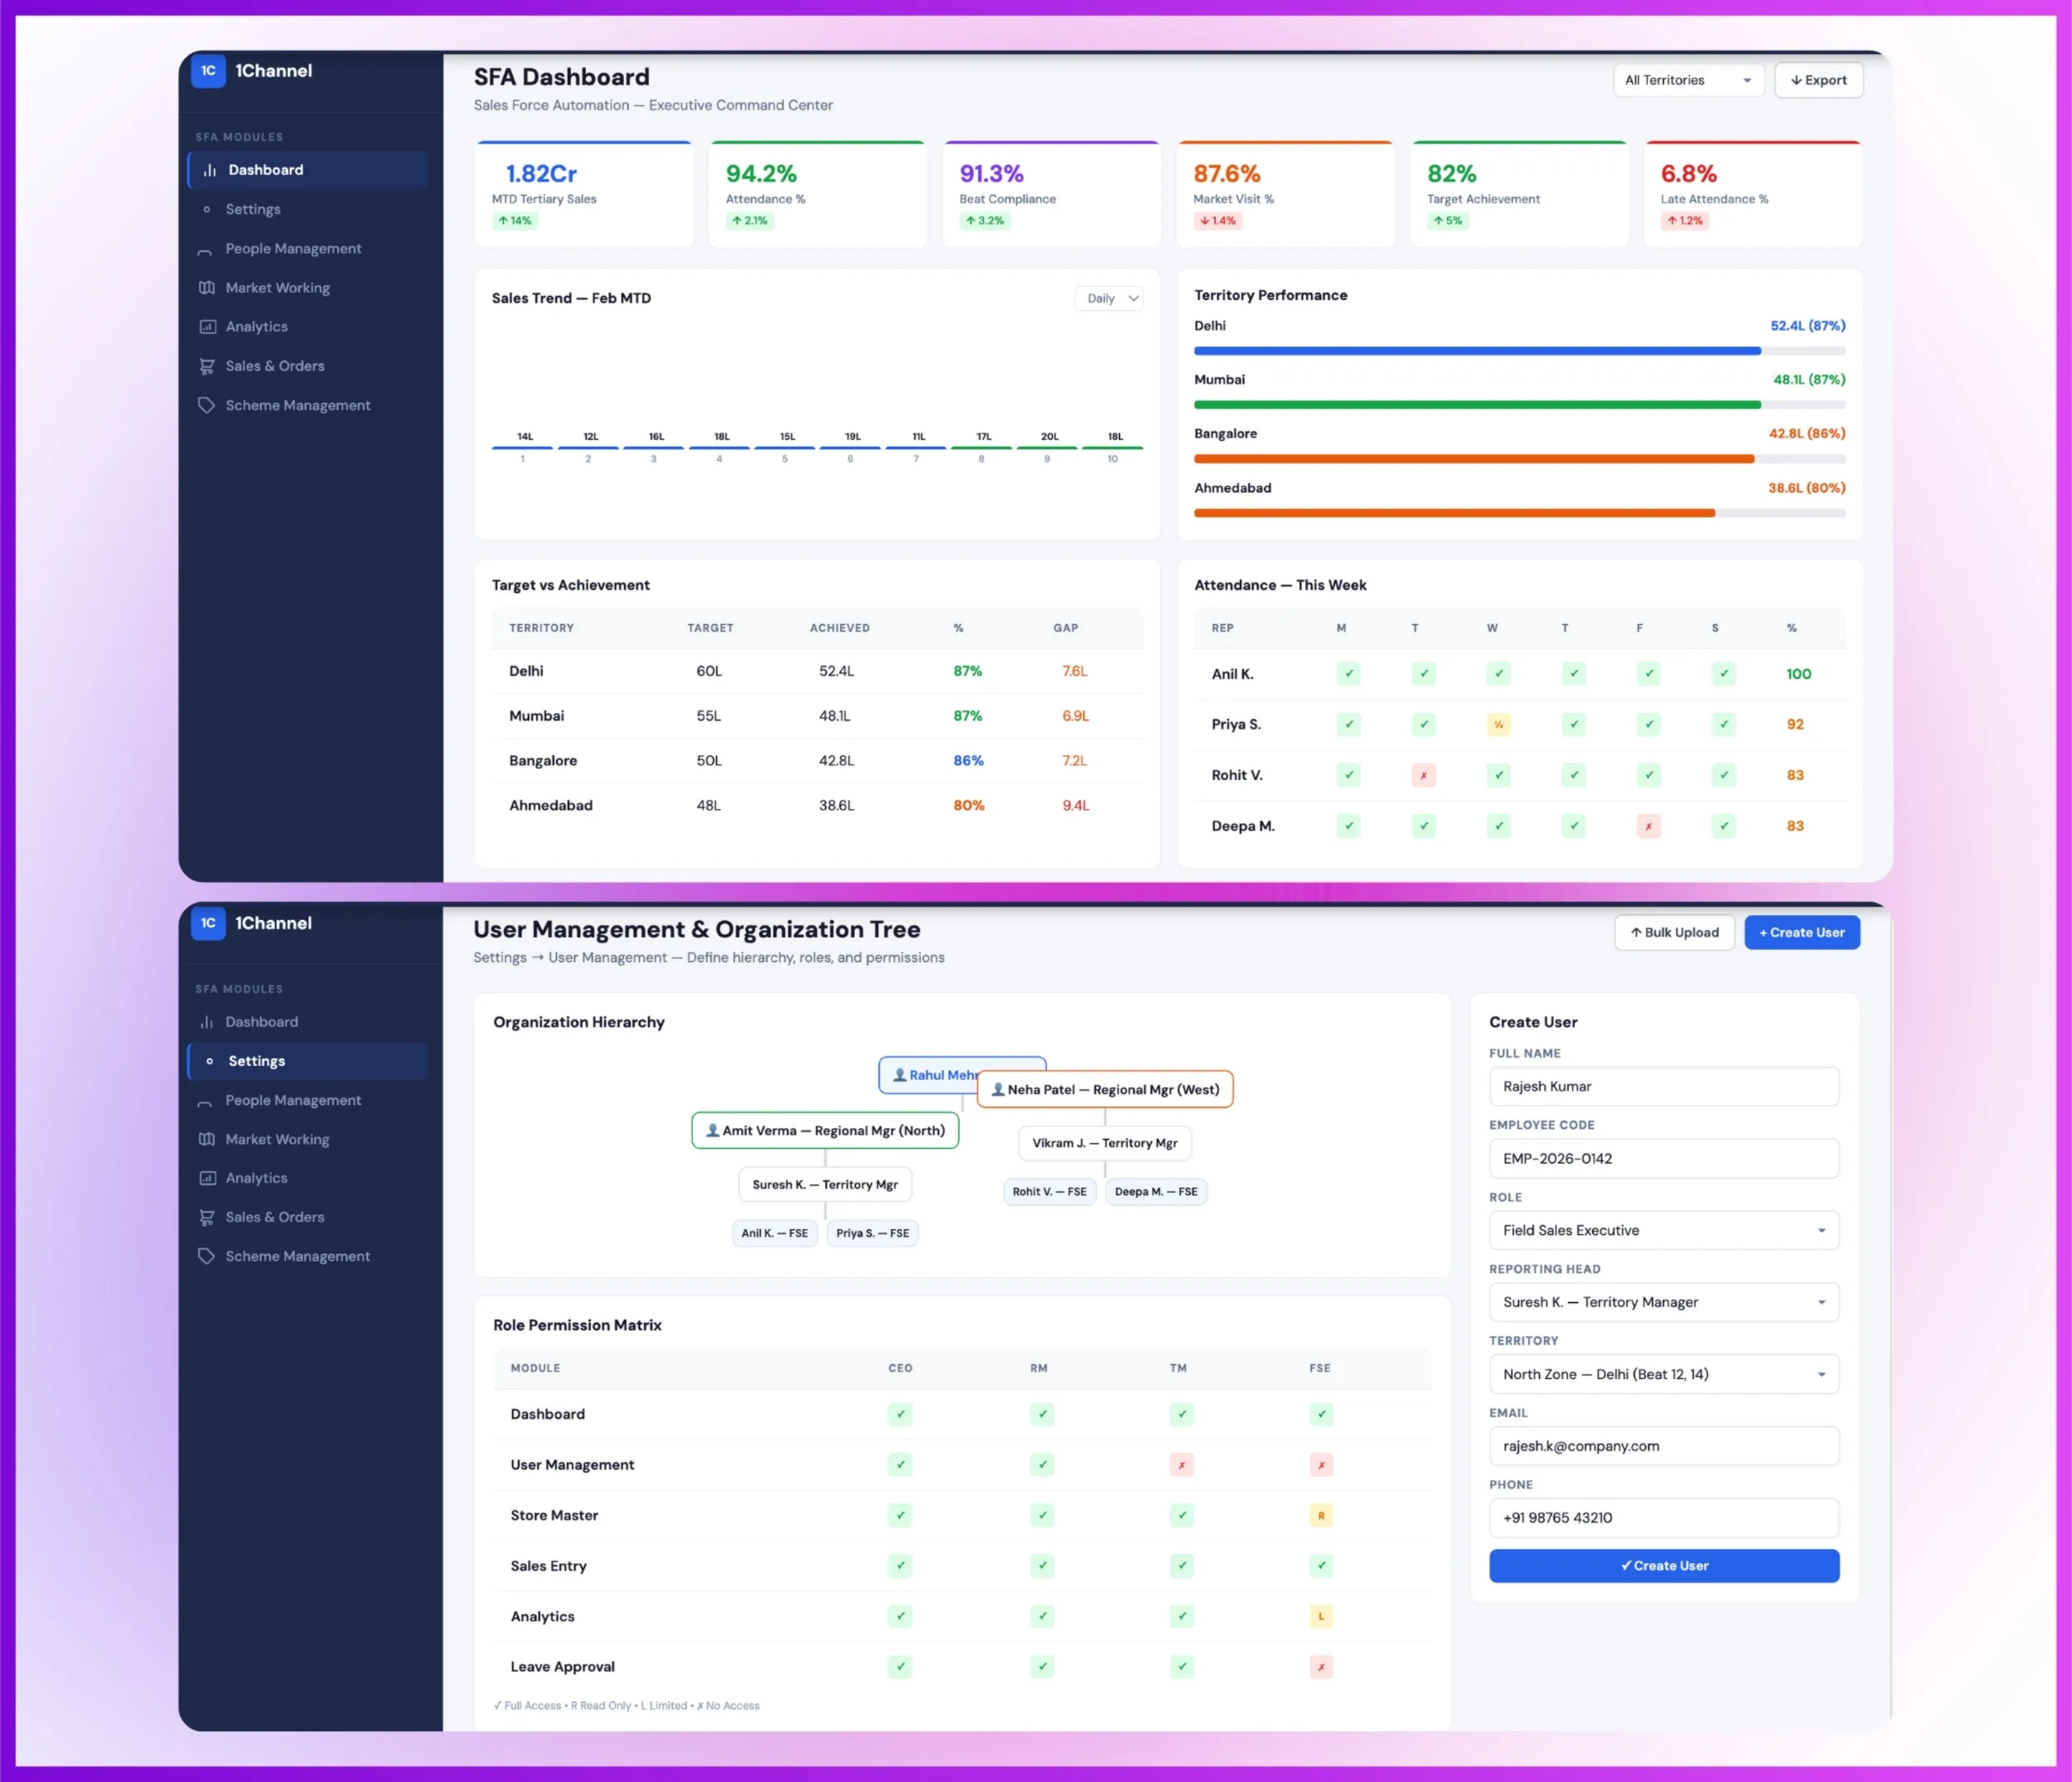Toggle FSE permission for Sales Entry

[x=1321, y=1566]
